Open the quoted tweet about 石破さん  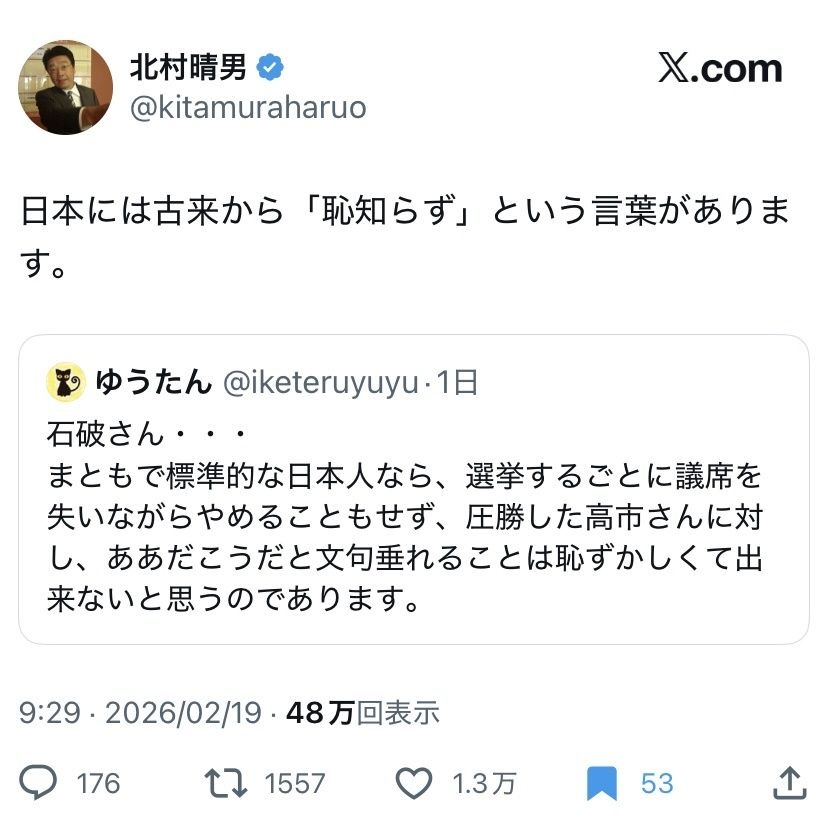413,520
